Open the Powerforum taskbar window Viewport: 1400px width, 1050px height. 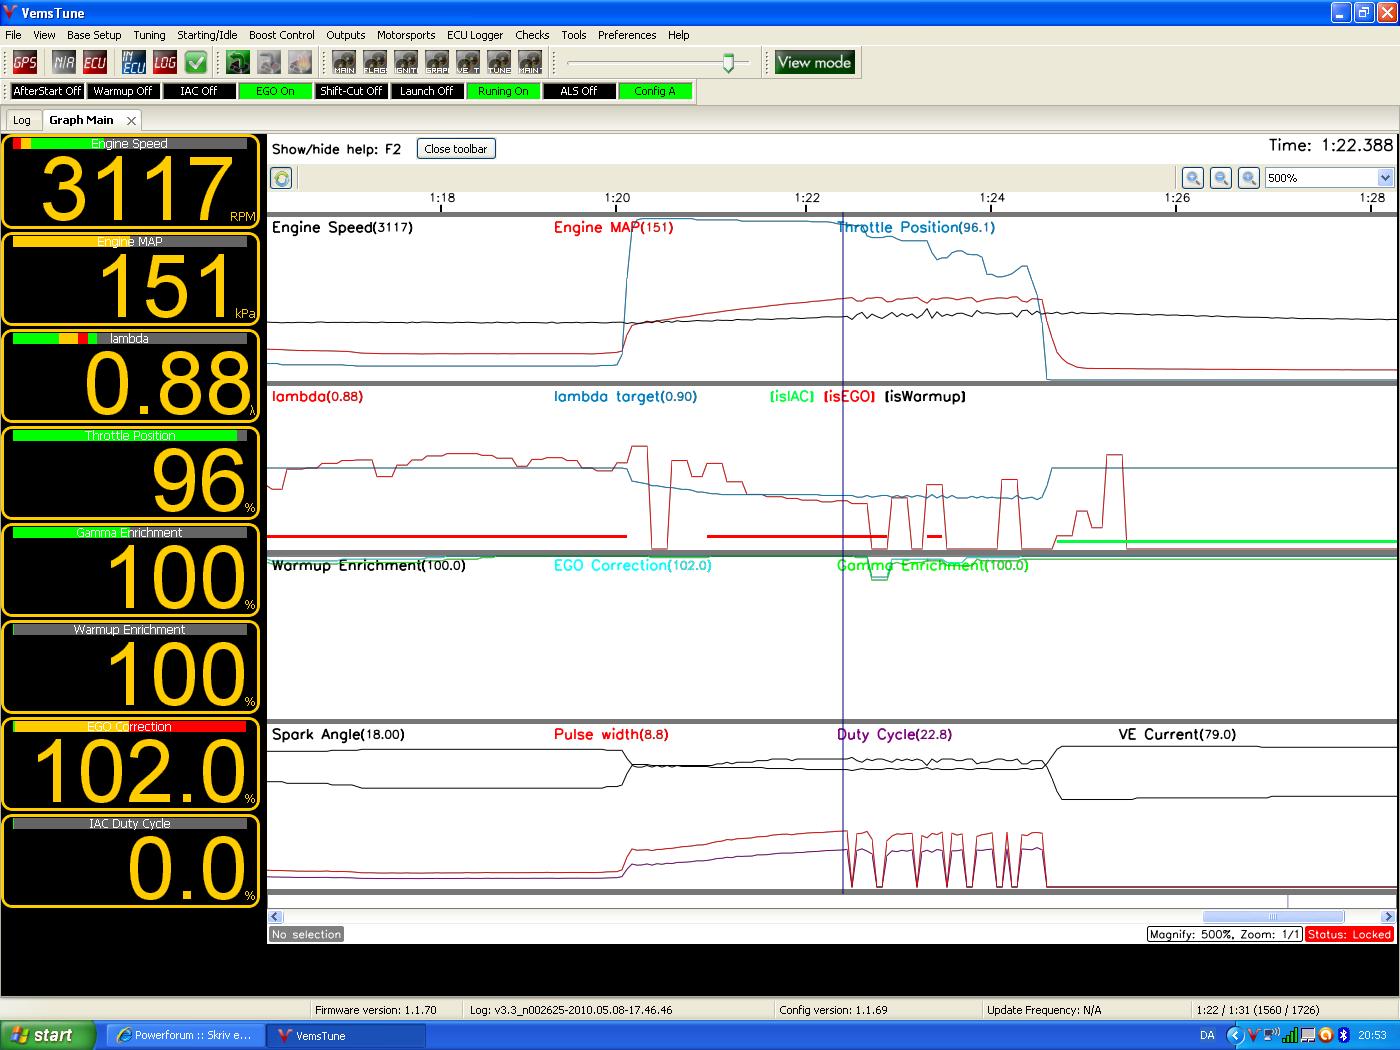click(x=185, y=1036)
